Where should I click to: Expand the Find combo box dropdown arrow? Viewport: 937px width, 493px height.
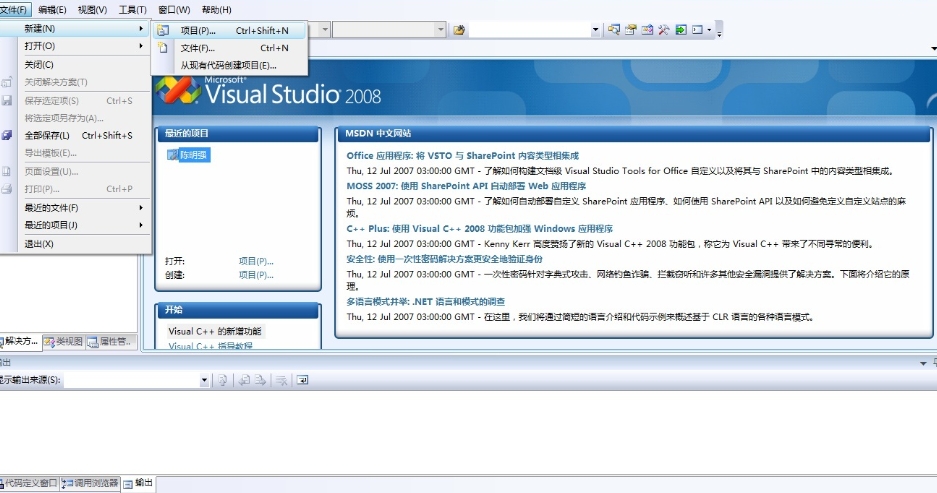595,30
